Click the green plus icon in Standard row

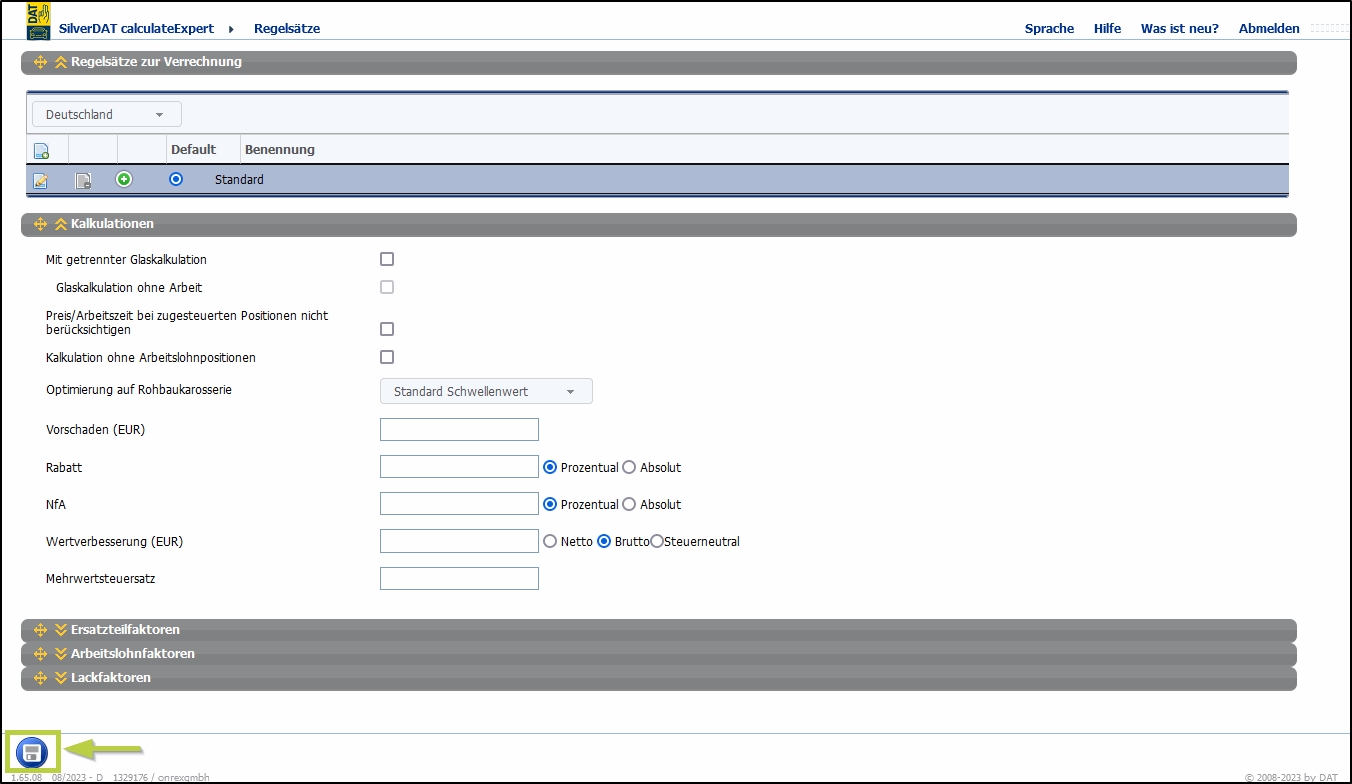click(124, 179)
